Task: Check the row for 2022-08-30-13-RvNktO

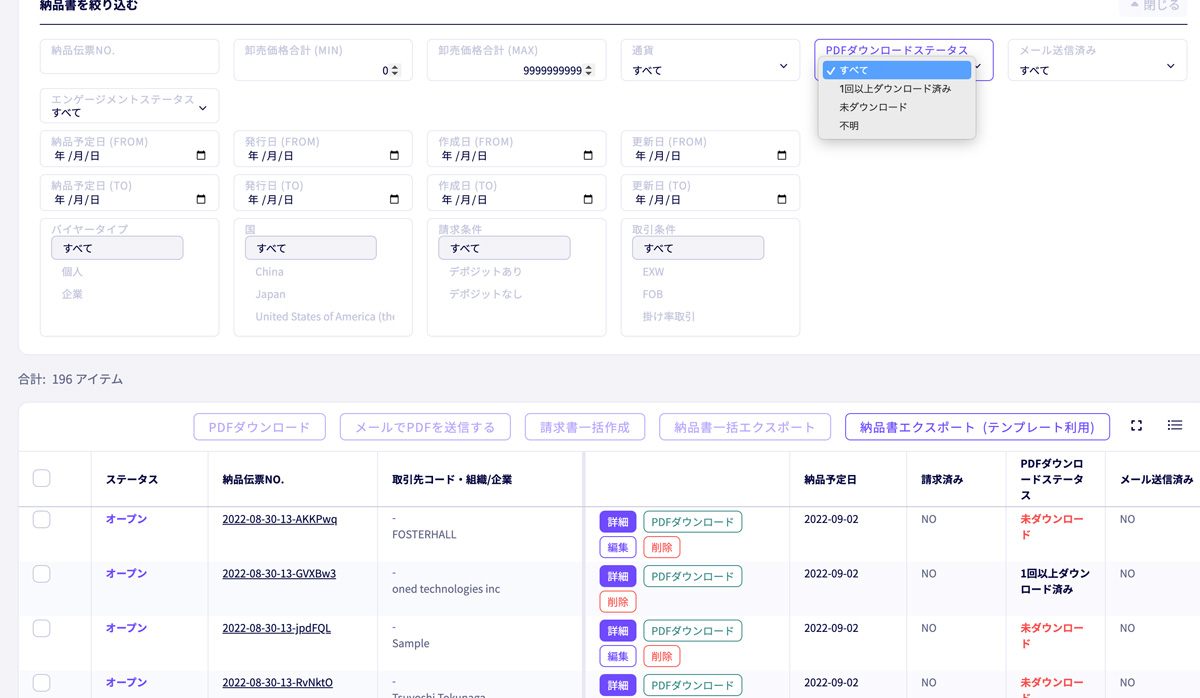Action: pos(41,683)
